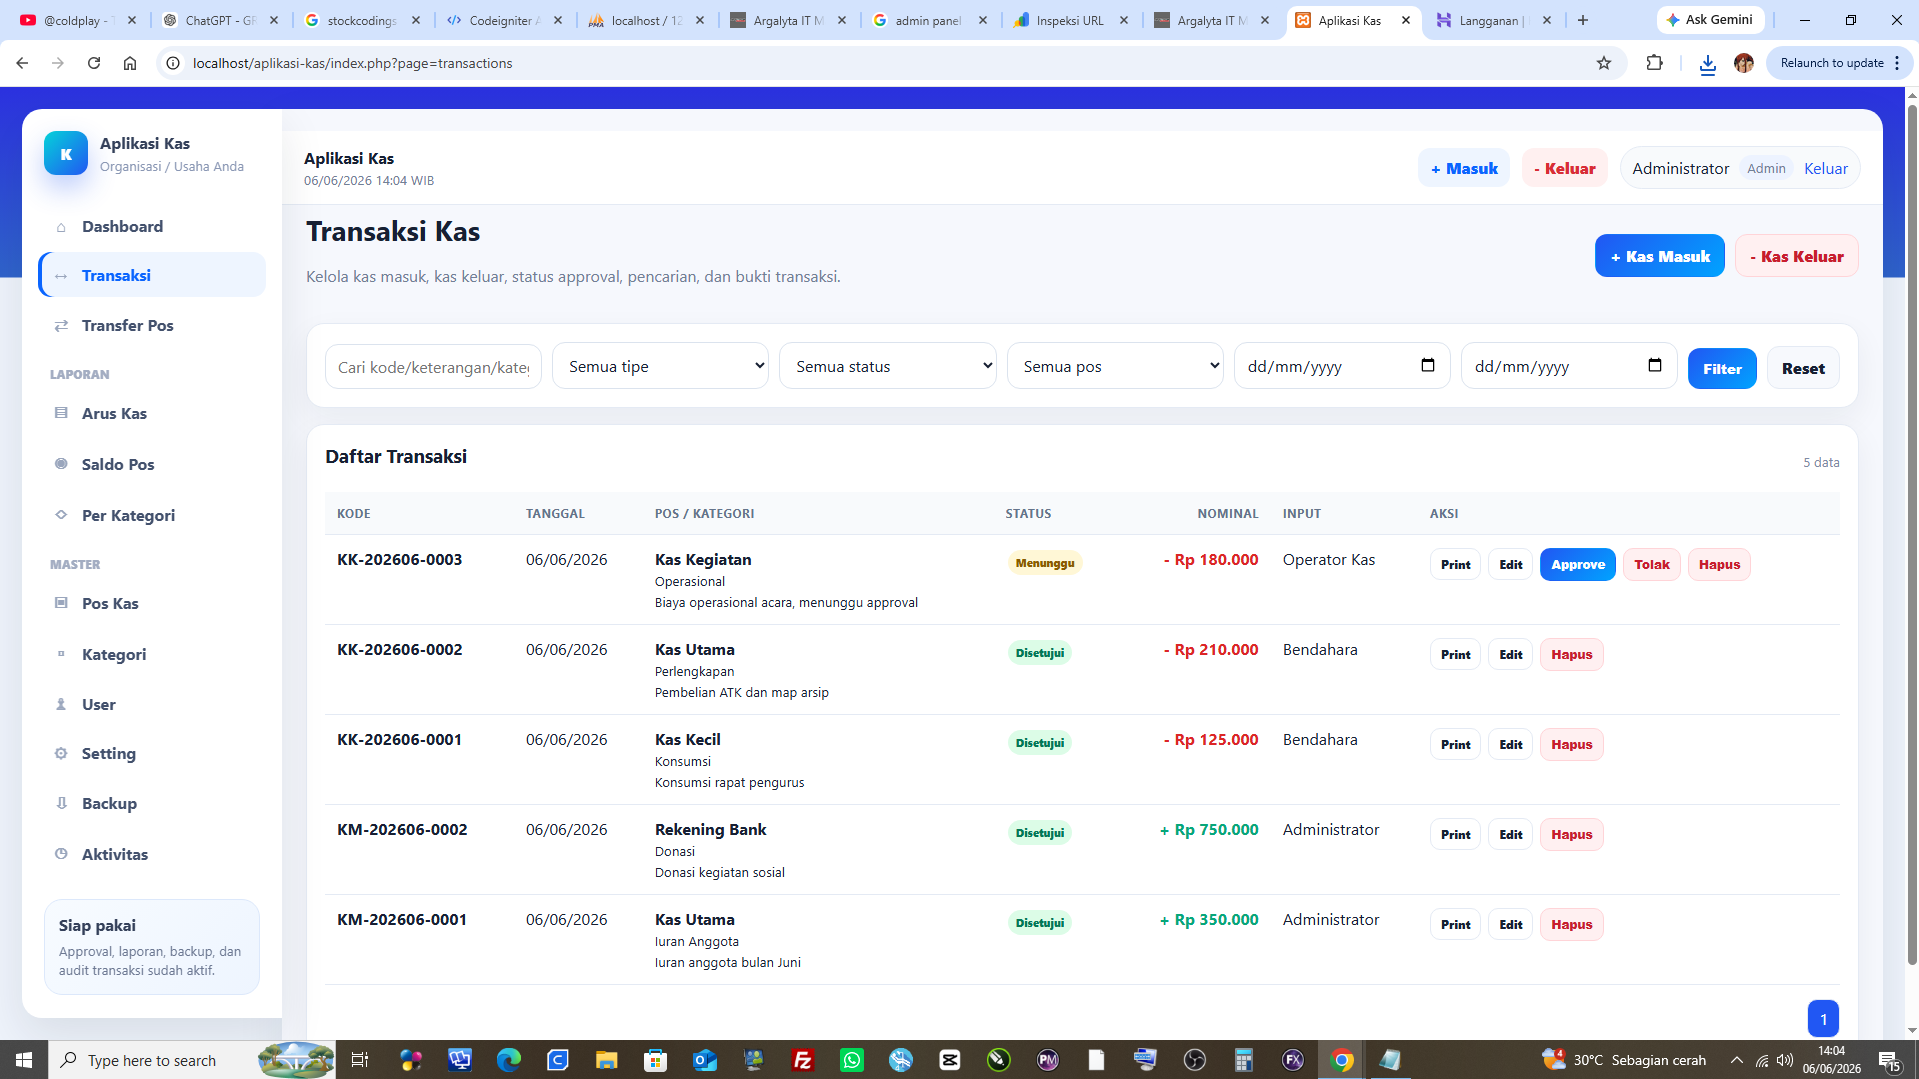Image resolution: width=1919 pixels, height=1079 pixels.
Task: Bookmark this page with the star icon
Action: pos(1604,63)
